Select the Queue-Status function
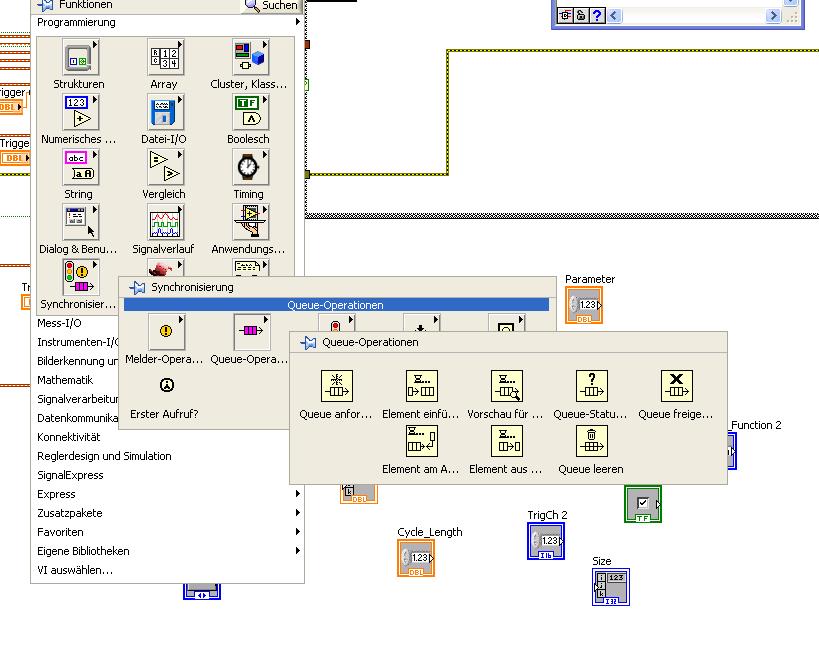The width and height of the screenshot is (819, 647). pyautogui.click(x=592, y=386)
